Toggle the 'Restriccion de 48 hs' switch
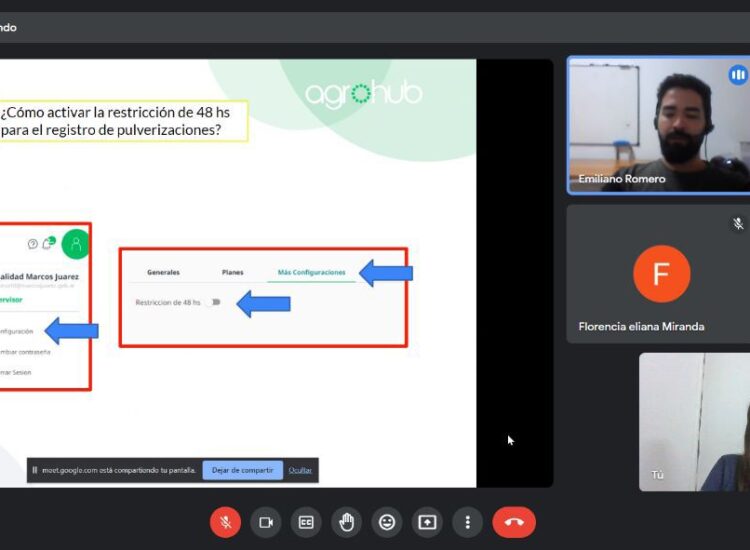Screen dimensions: 750x550 click(215, 302)
